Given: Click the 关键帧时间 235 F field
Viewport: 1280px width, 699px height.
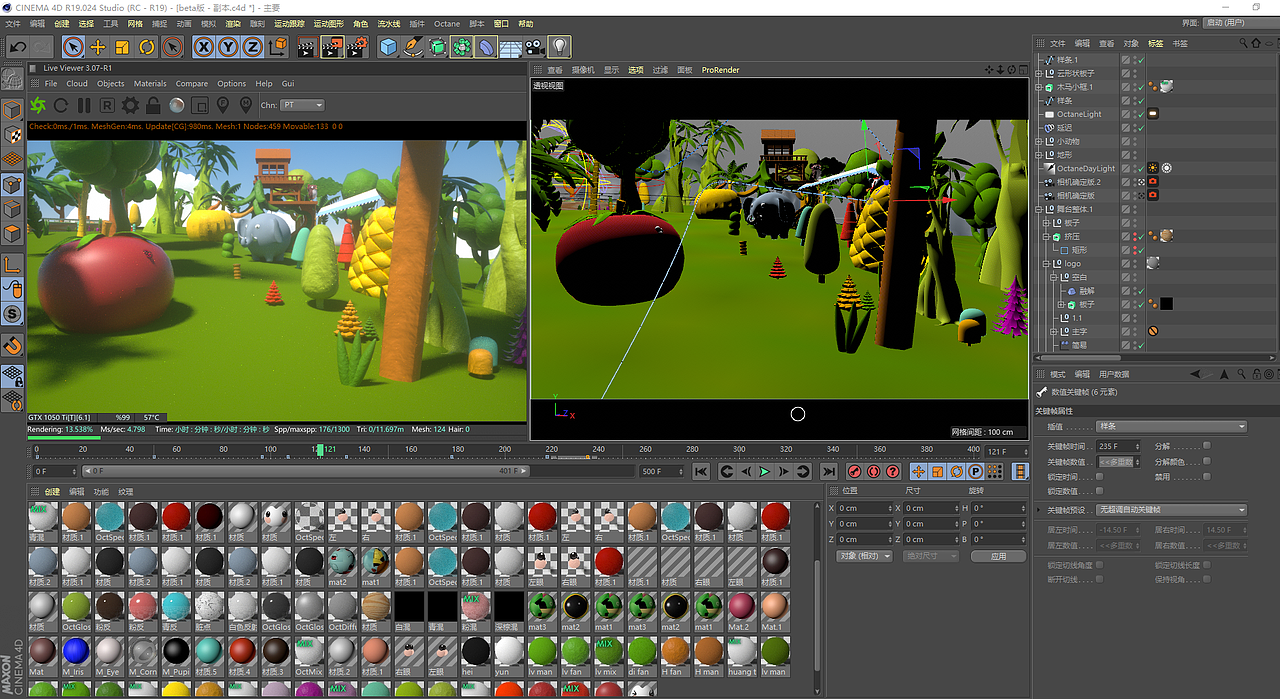Looking at the screenshot, I should [1116, 447].
